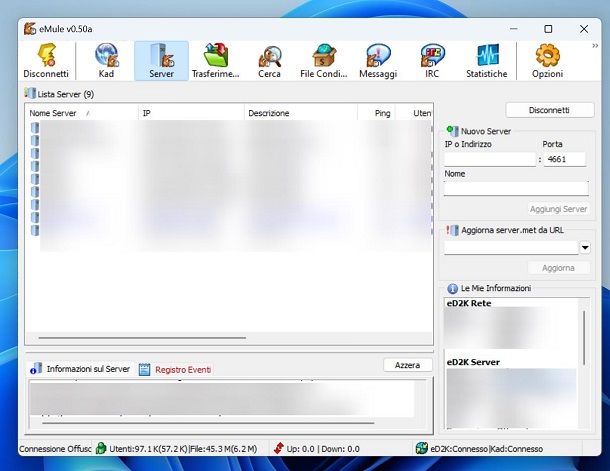Click the server.met URL combo box
This screenshot has width=610, height=471.
point(511,248)
